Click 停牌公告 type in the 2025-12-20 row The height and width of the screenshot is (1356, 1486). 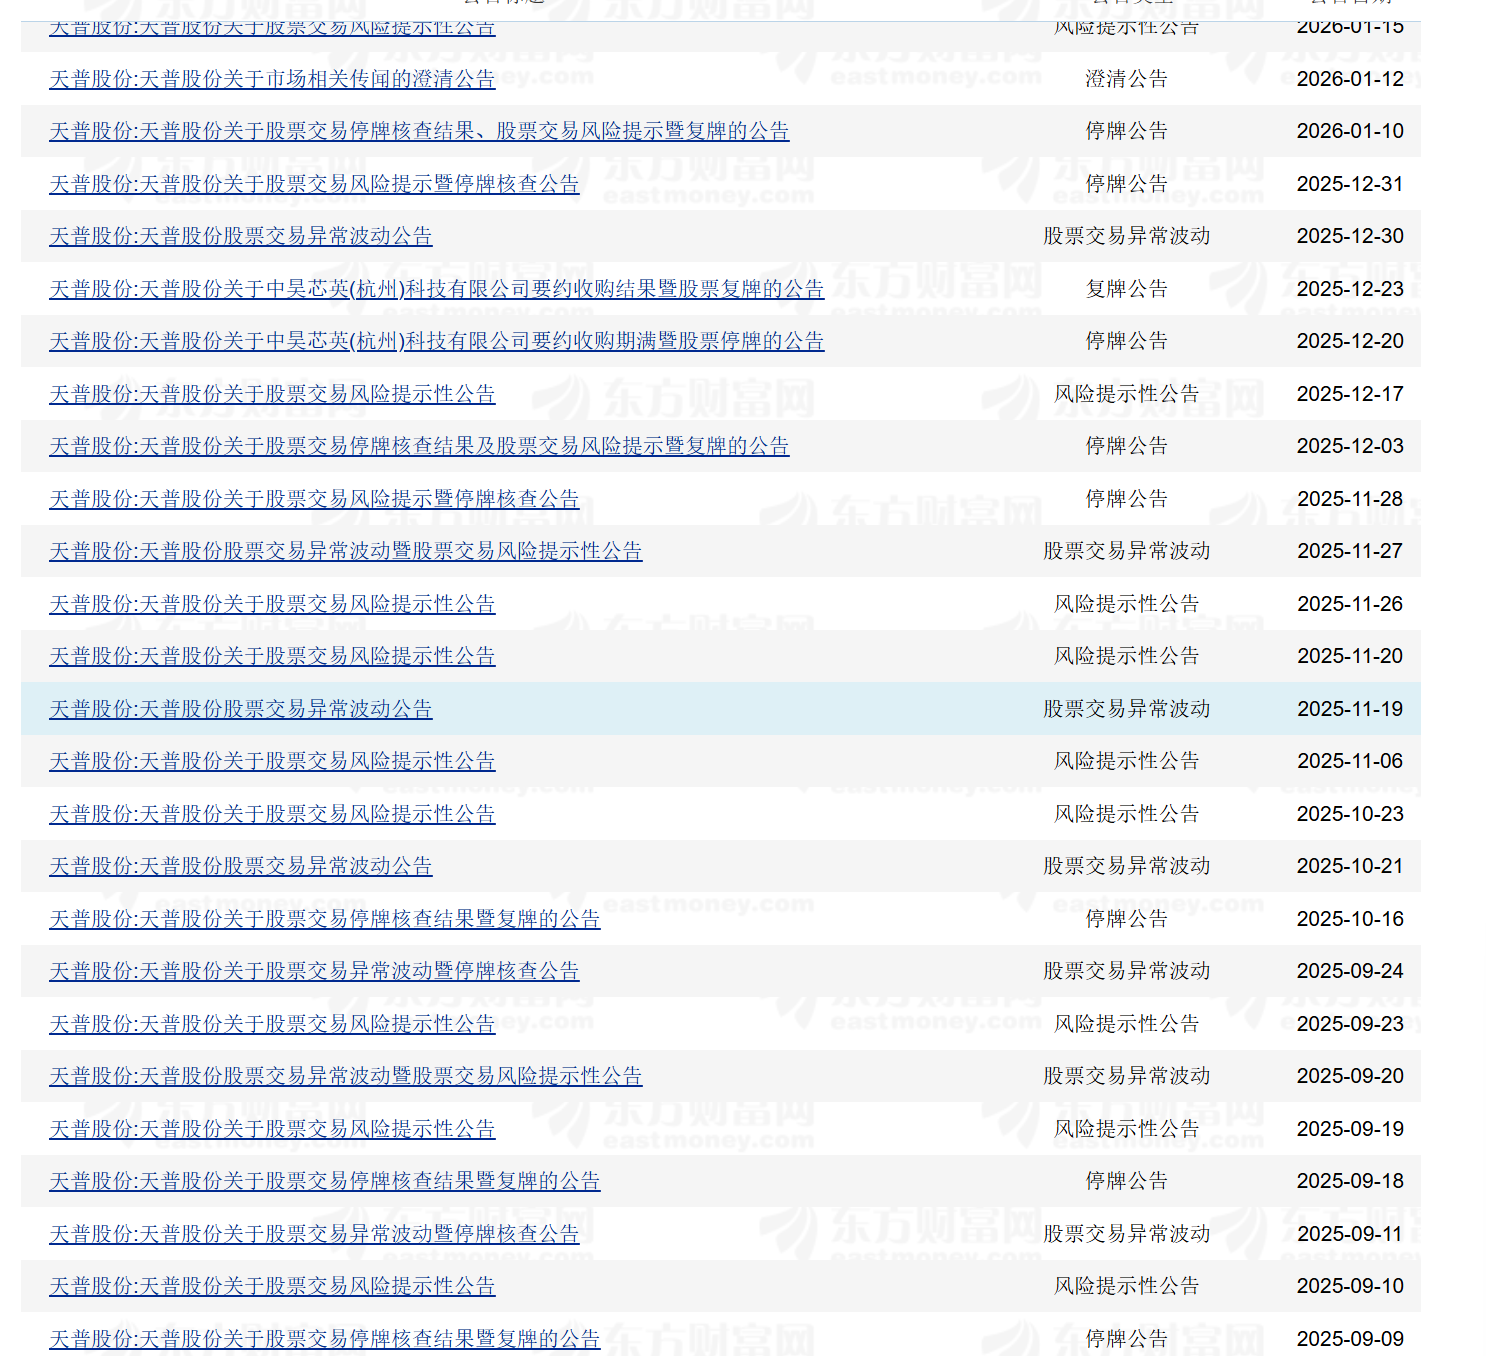point(1127,341)
